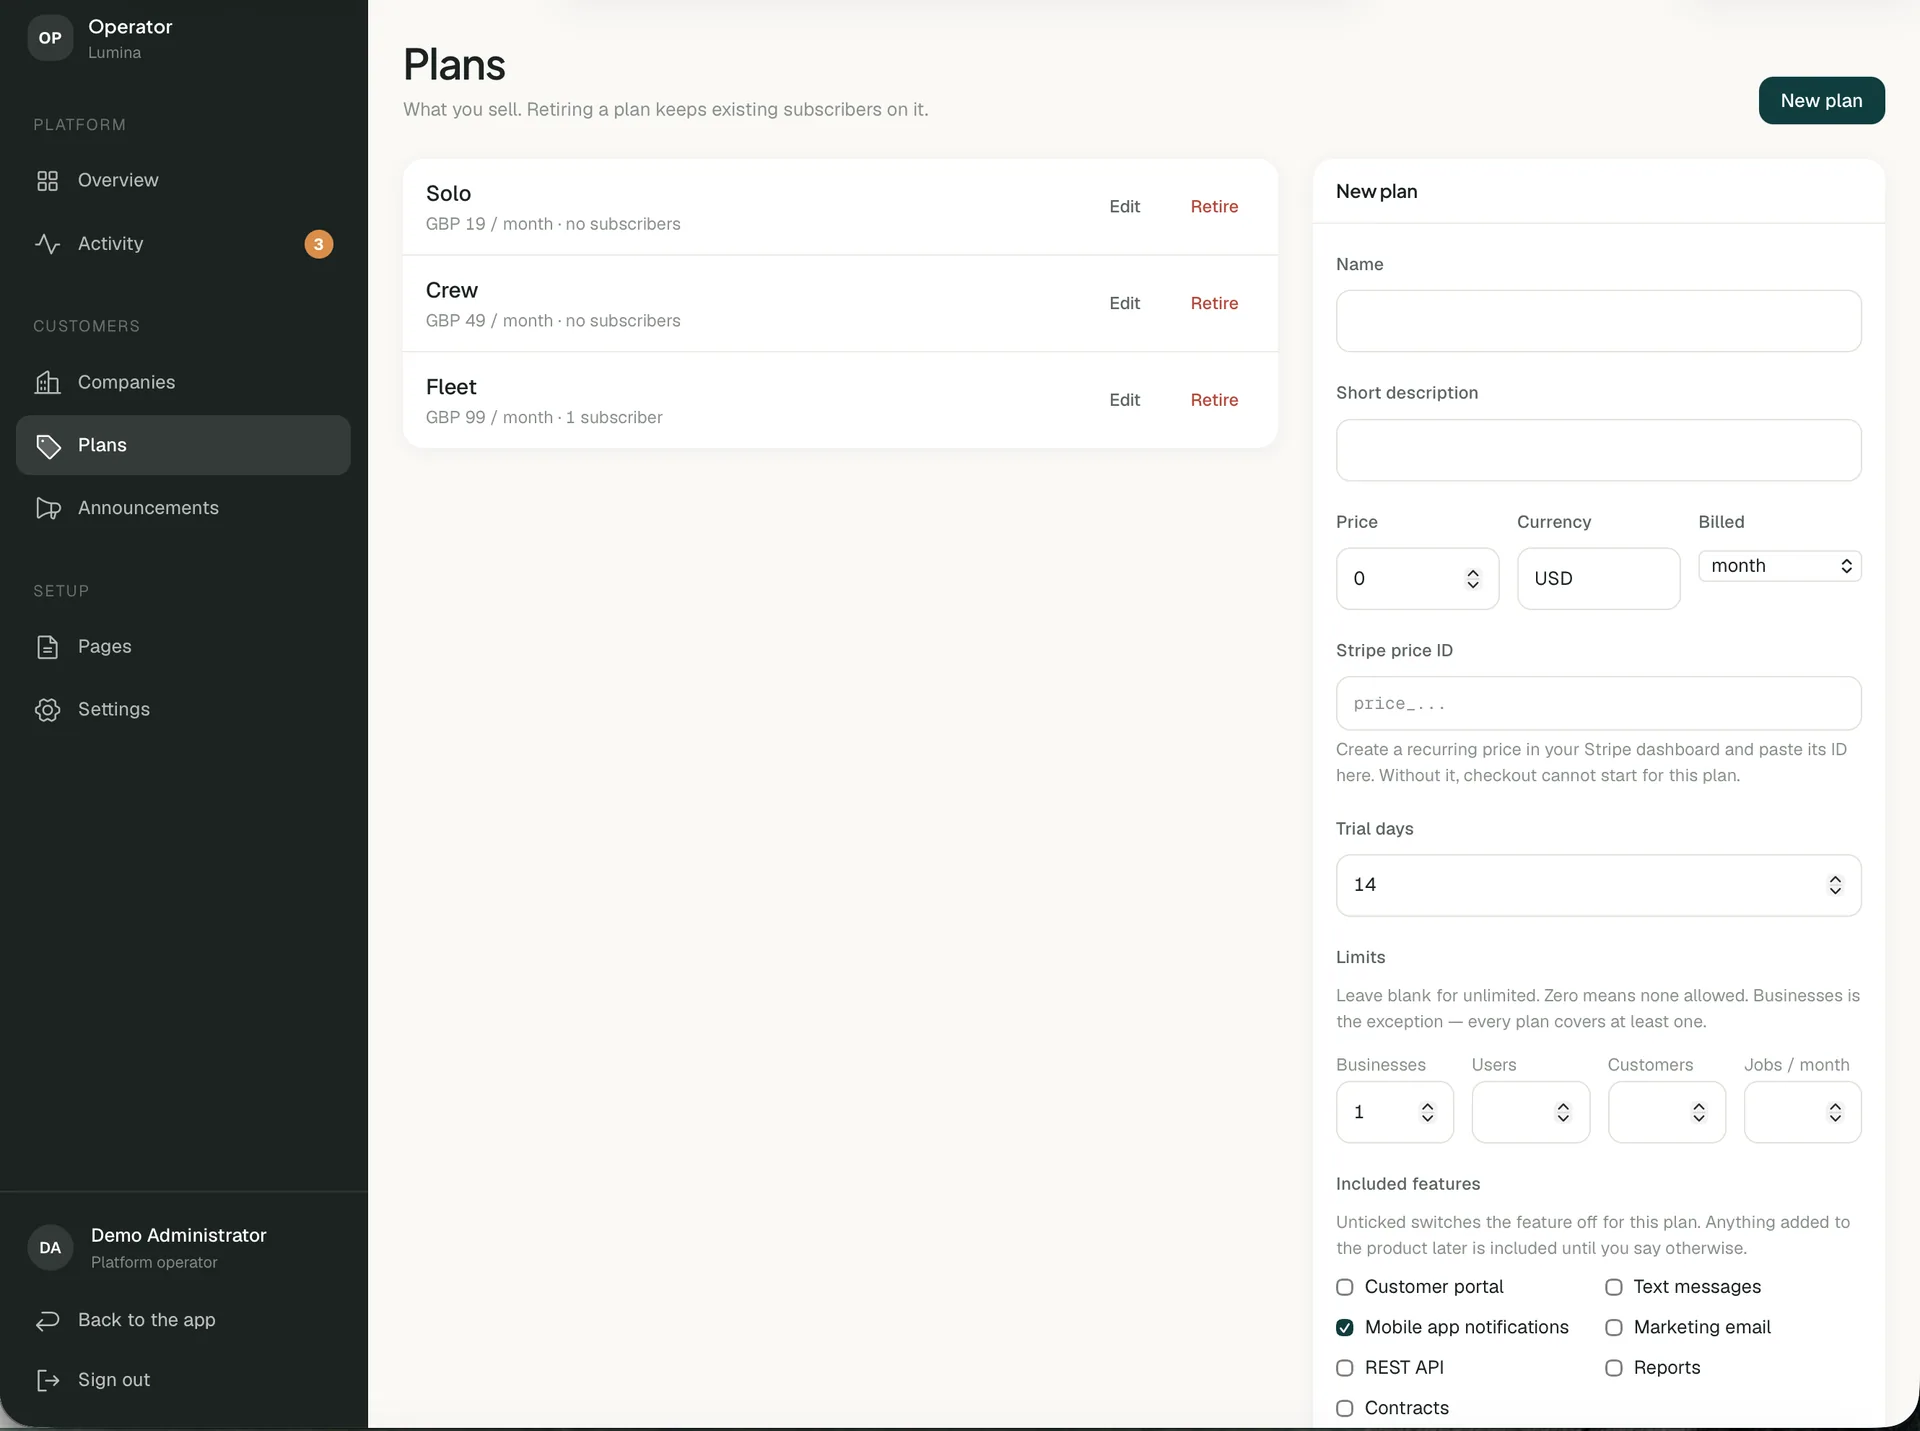Click the Price field stepper arrows

pyautogui.click(x=1473, y=579)
